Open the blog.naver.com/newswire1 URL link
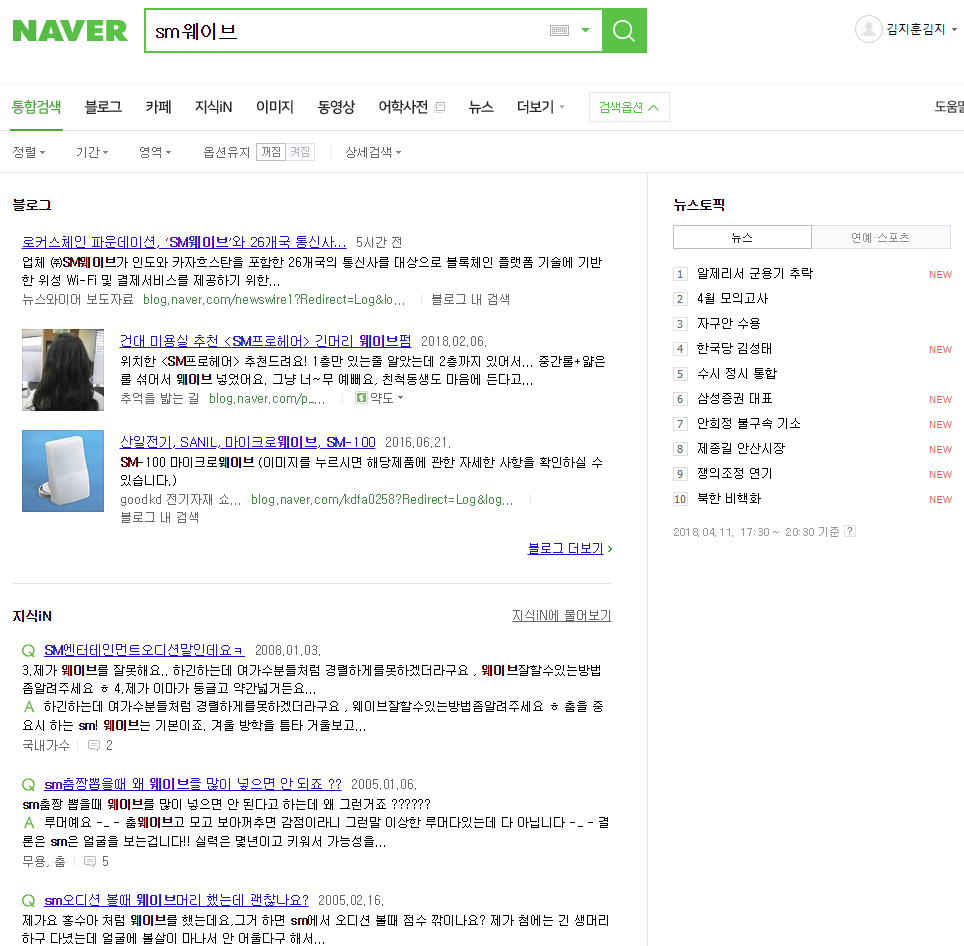964x946 pixels. (x=274, y=299)
